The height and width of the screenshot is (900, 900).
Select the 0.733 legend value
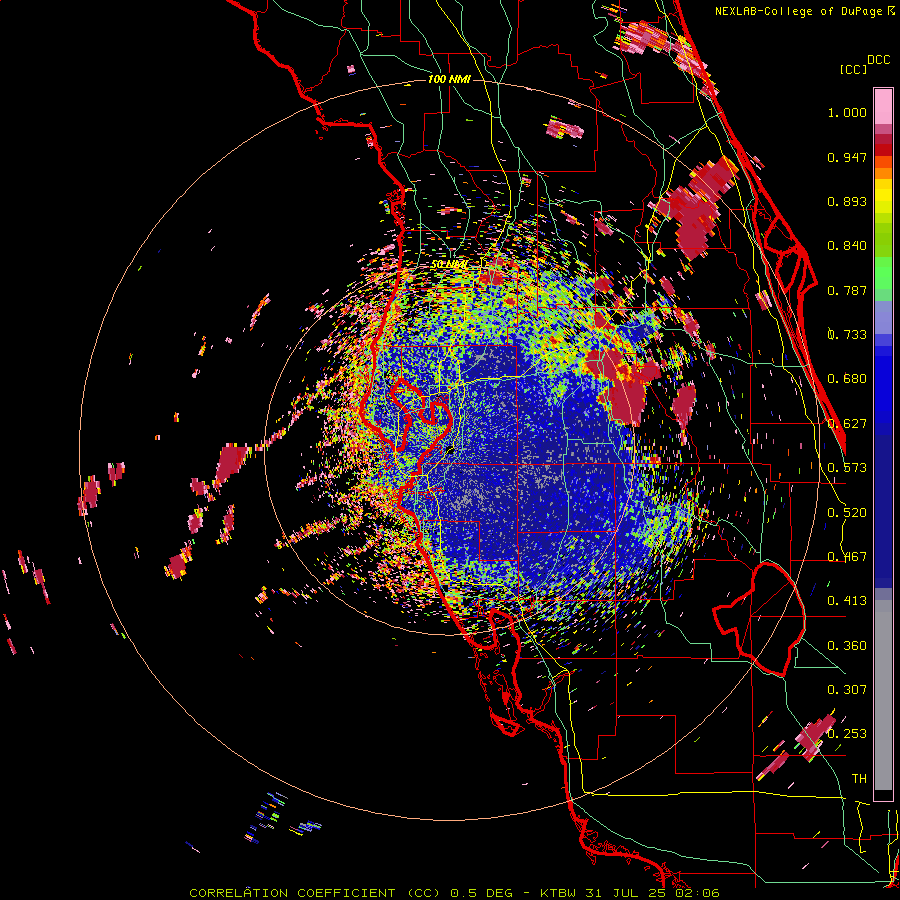(x=847, y=335)
